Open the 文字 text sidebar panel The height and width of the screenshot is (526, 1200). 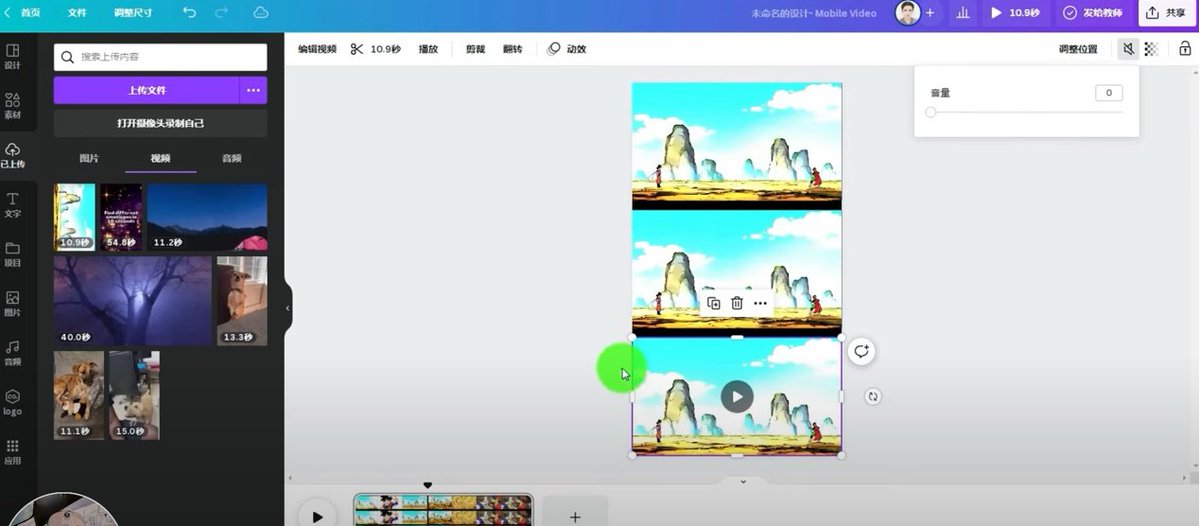tap(13, 205)
